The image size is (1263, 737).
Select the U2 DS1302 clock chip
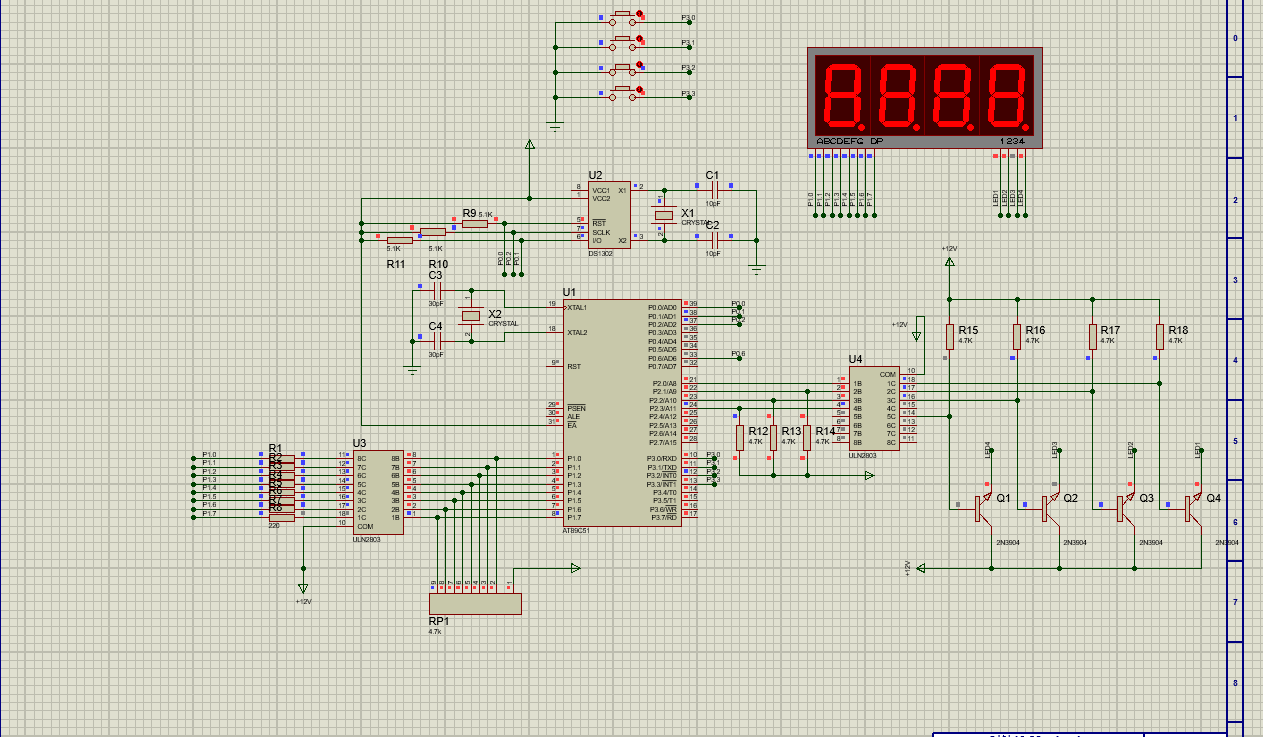click(x=609, y=215)
